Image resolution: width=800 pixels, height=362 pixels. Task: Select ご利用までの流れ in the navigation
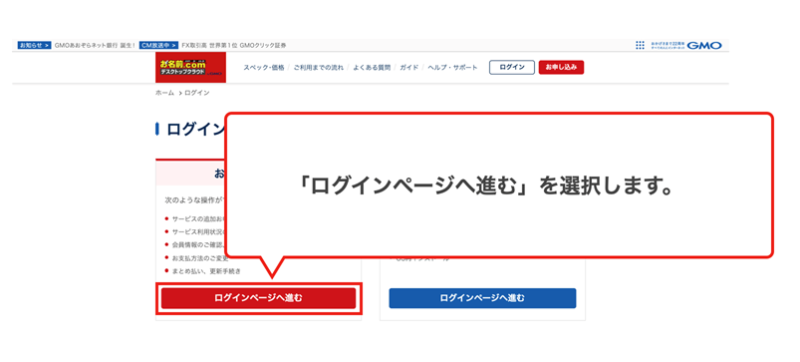pos(319,68)
